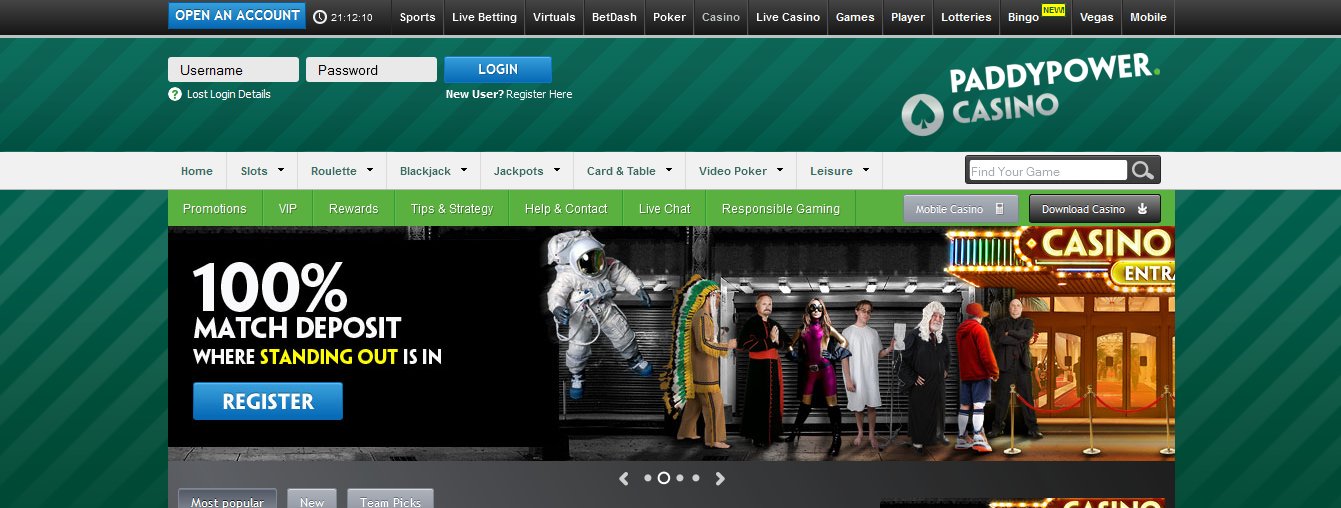This screenshot has height=508, width=1341.
Task: Open Player section
Action: (x=908, y=17)
